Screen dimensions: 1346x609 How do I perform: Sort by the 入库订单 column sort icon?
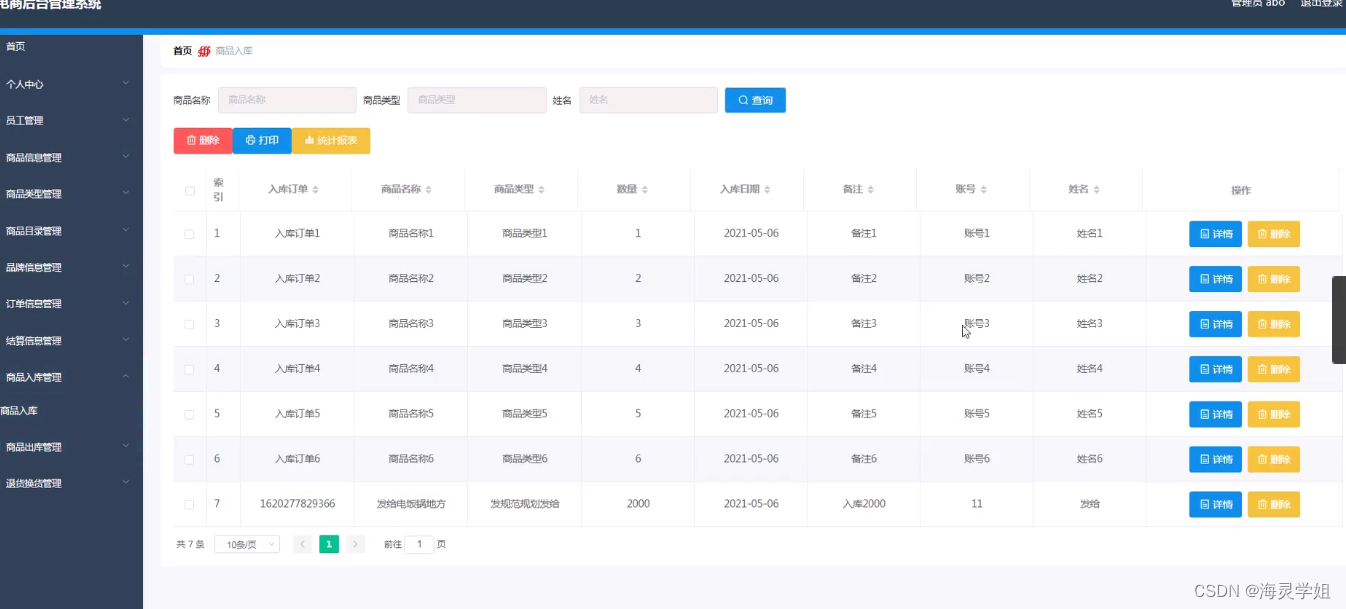pyautogui.click(x=317, y=190)
